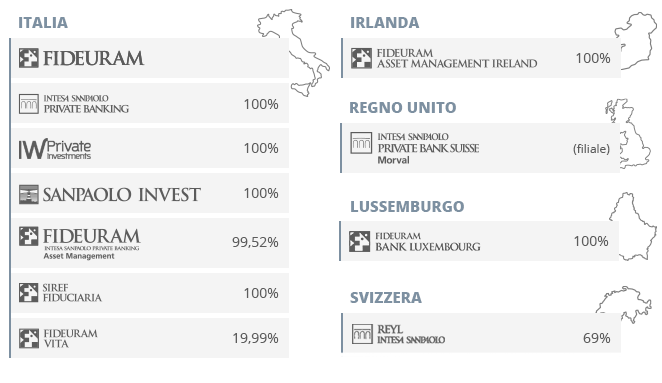This screenshot has width=662, height=383.
Task: Click the Italy map outline
Action: coord(293,52)
